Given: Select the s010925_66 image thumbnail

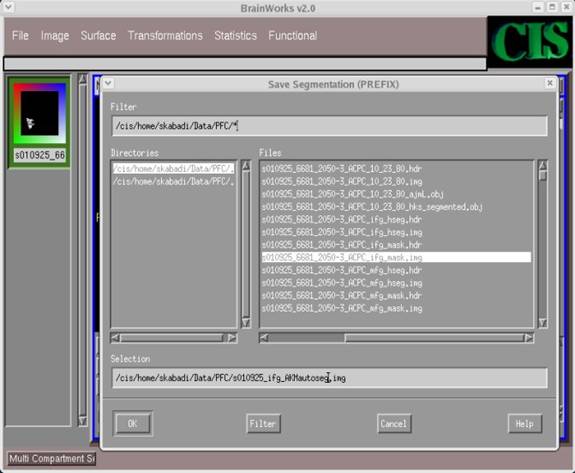Looking at the screenshot, I should (40, 114).
